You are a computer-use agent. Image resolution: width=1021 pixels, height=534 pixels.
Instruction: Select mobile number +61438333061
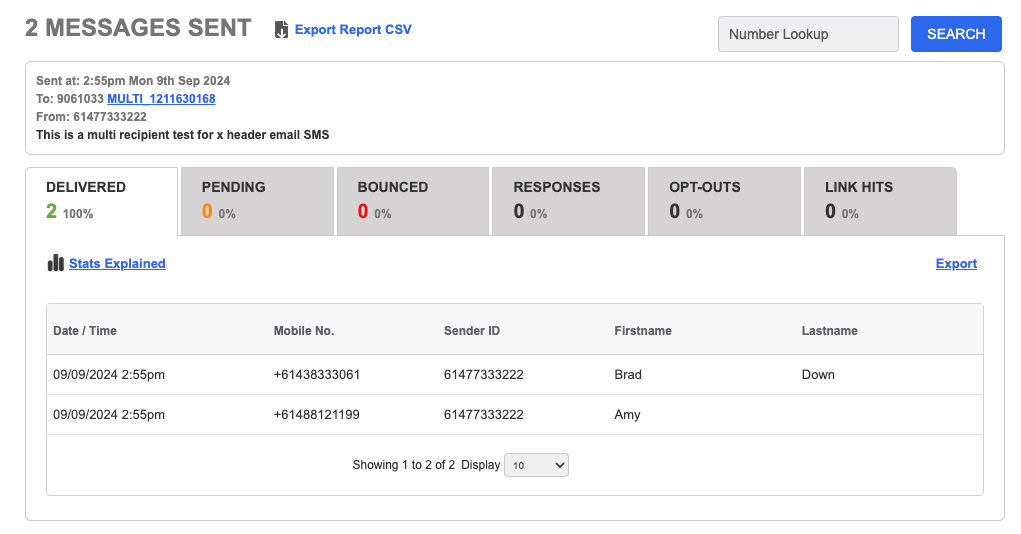coord(316,374)
